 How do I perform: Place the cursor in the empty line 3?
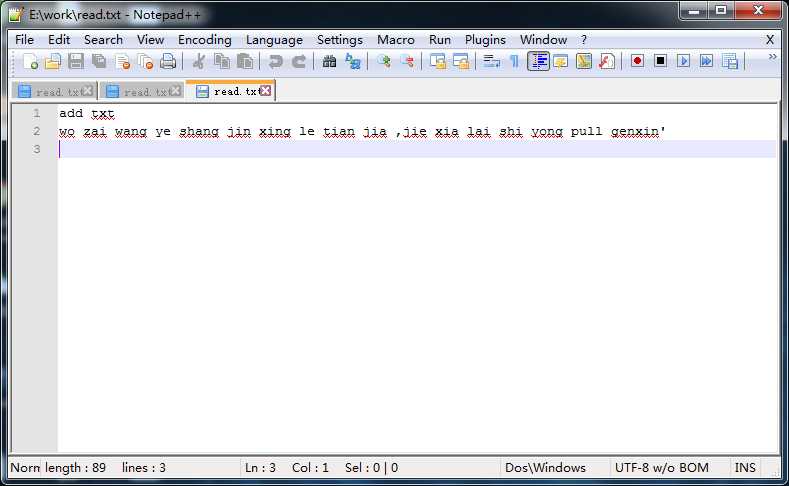click(x=417, y=149)
